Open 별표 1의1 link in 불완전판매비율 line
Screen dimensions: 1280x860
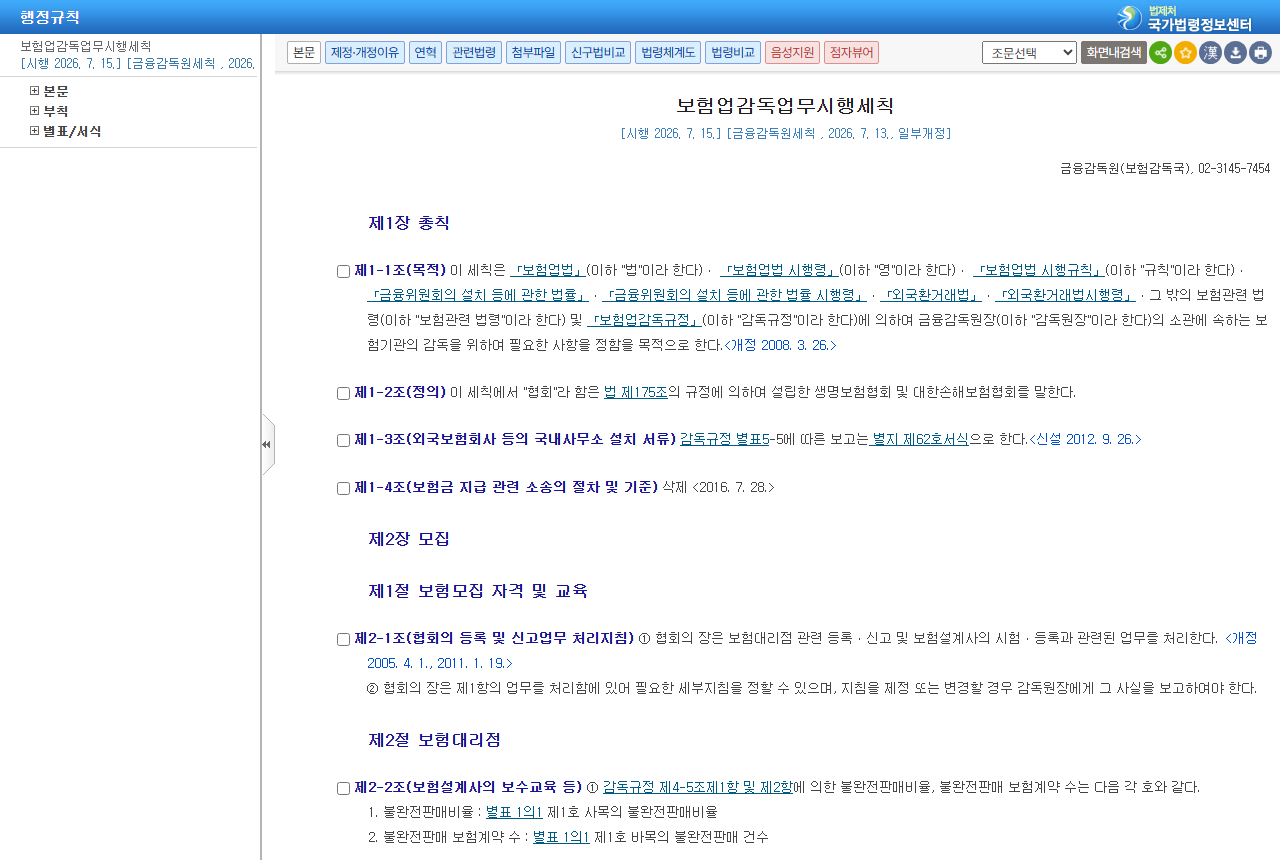[x=514, y=812]
